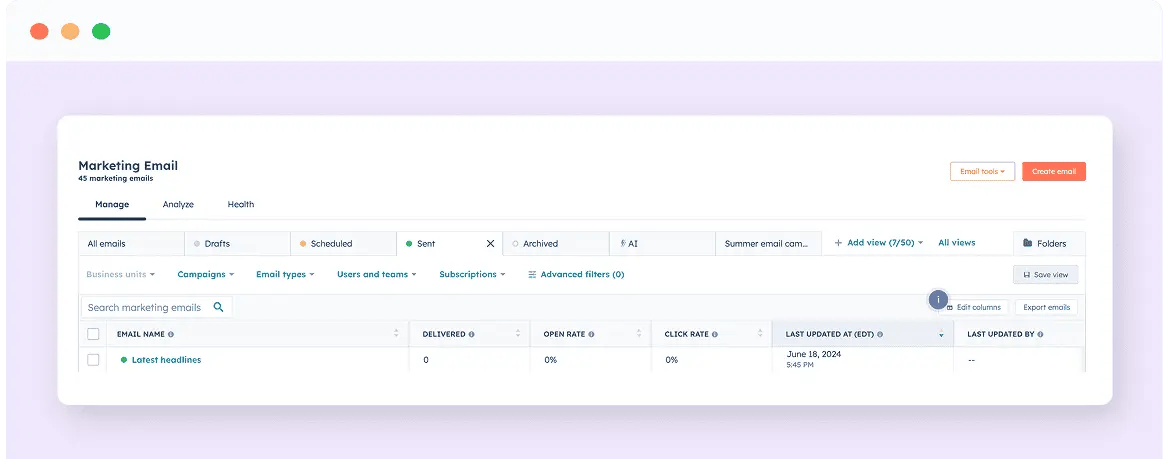Select the All emails view tab
The height and width of the screenshot is (459, 1168).
131,244
